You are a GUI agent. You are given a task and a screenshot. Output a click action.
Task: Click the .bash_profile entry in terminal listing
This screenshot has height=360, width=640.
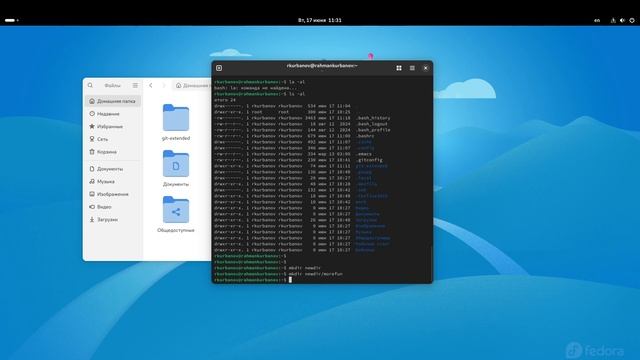pyautogui.click(x=373, y=130)
